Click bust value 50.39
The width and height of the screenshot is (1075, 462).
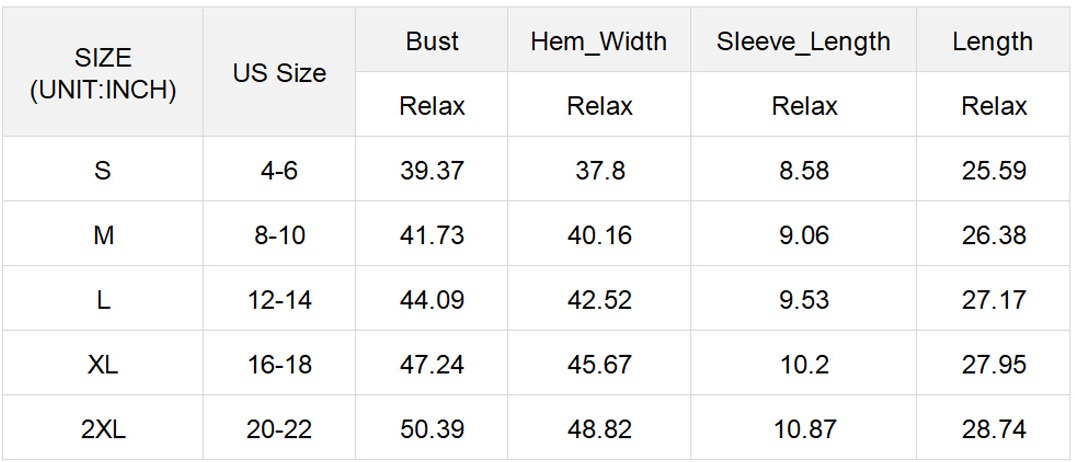(432, 429)
